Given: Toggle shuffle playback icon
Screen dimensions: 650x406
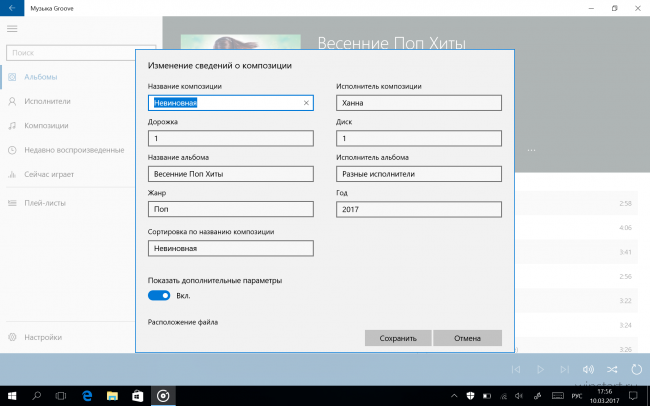Looking at the screenshot, I should [x=612, y=370].
